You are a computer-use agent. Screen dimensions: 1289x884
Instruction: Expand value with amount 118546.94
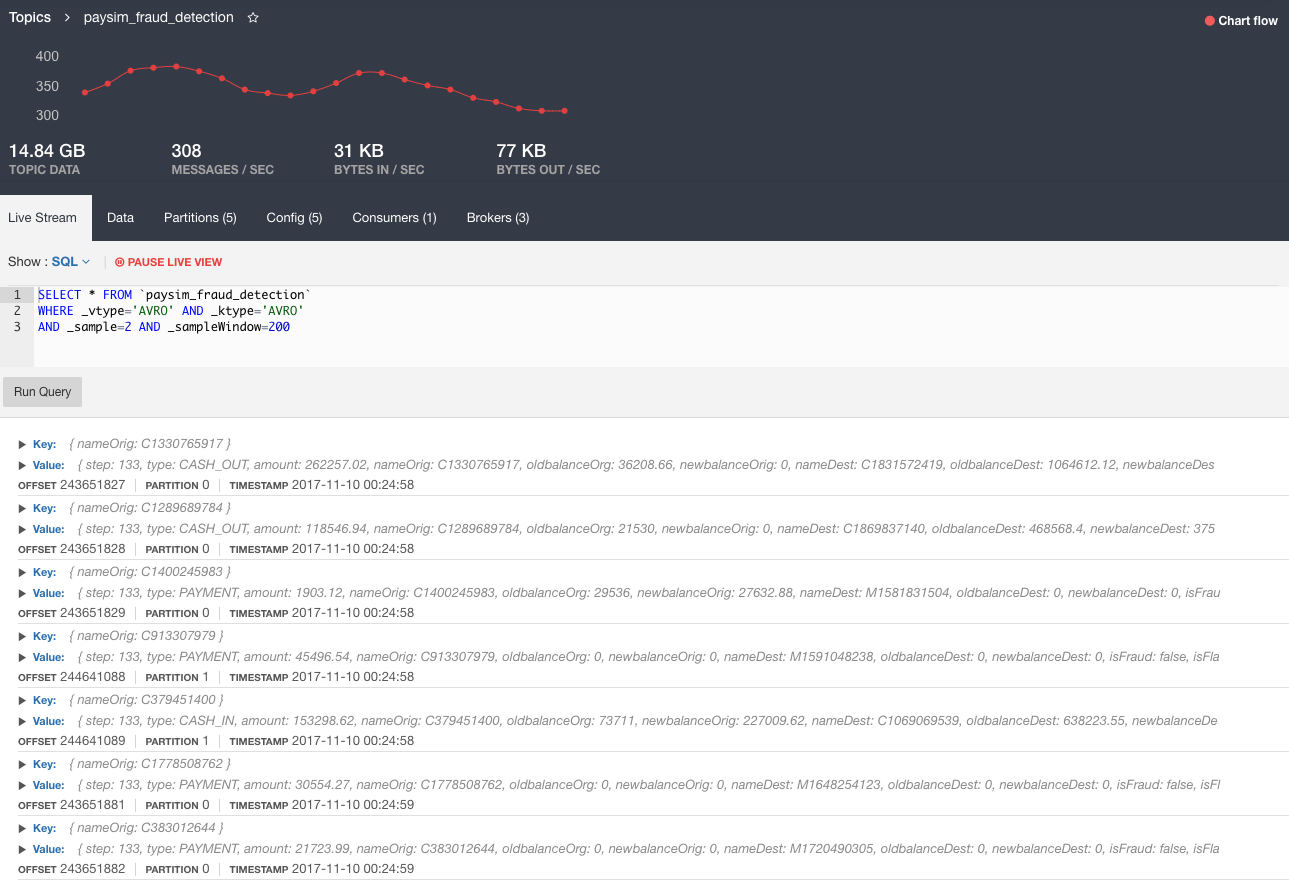tap(22, 529)
